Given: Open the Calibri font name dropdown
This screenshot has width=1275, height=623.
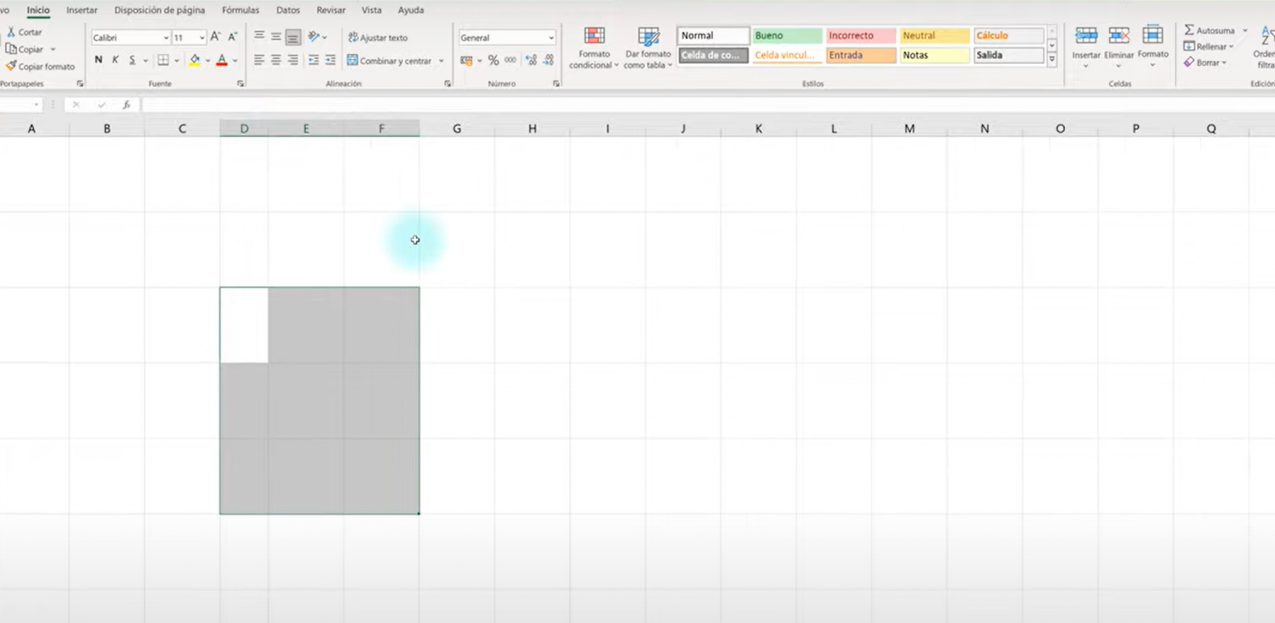Looking at the screenshot, I should tap(166, 38).
